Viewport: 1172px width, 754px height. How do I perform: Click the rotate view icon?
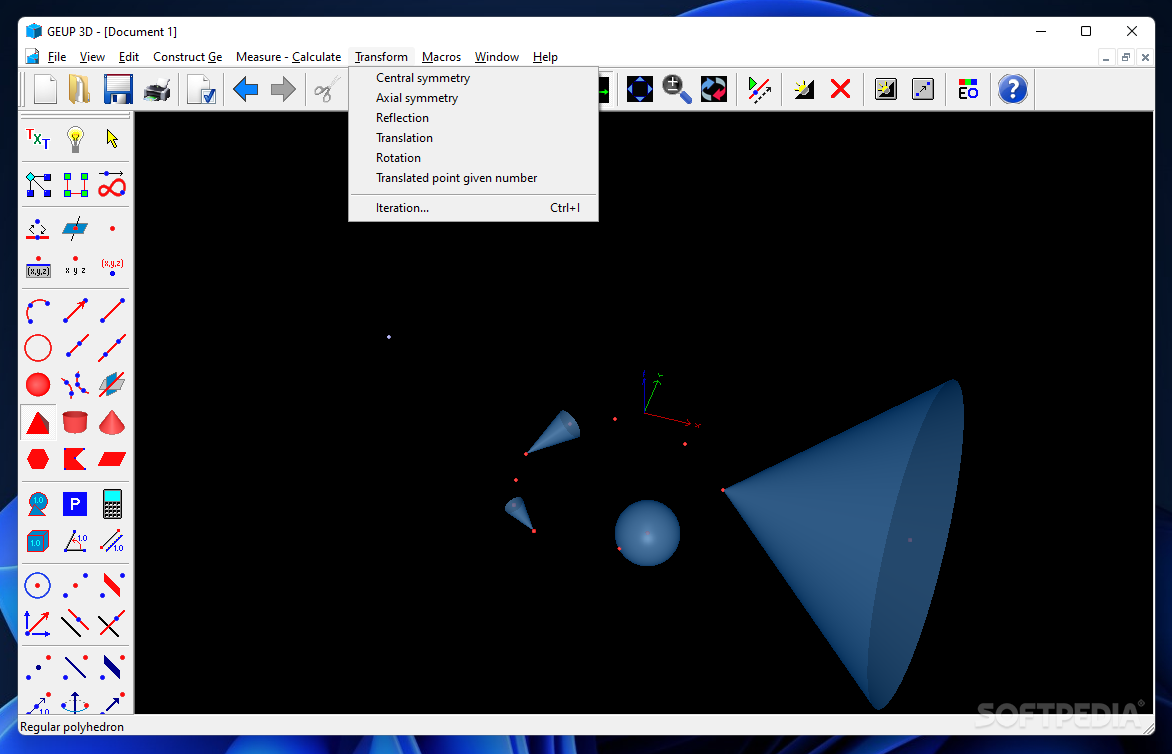coord(714,90)
